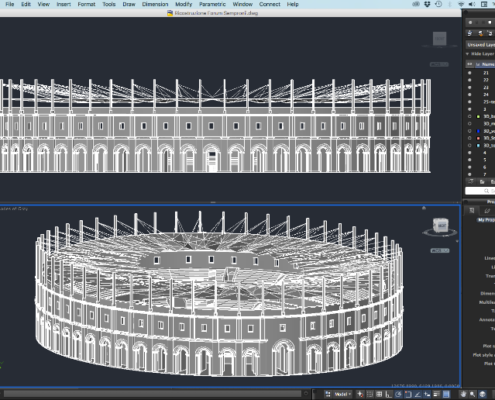495x400 pixels.
Task: Toggle visibility of layer 6
Action: point(470,167)
